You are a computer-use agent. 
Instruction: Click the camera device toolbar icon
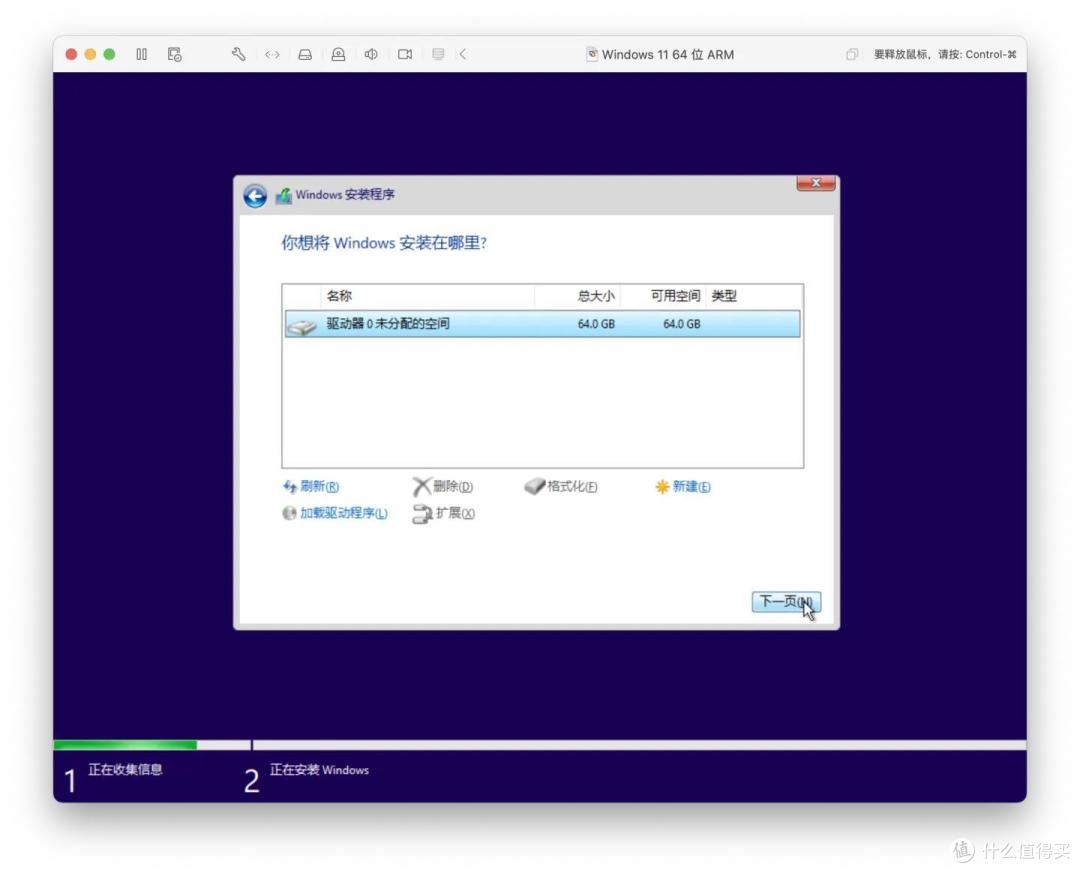tap(405, 54)
